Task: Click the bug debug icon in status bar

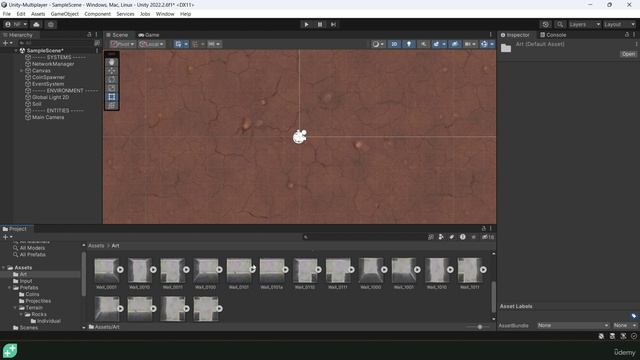Action: (601, 336)
